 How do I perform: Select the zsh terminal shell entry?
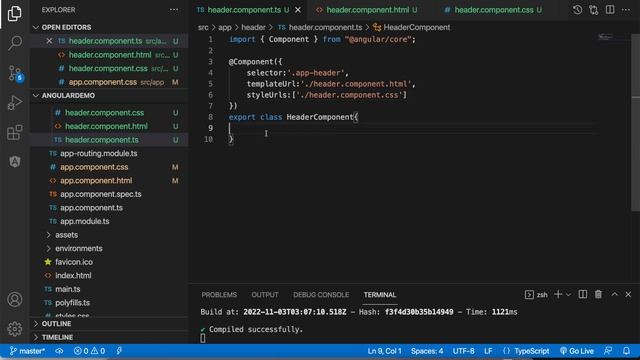pyautogui.click(x=536, y=295)
